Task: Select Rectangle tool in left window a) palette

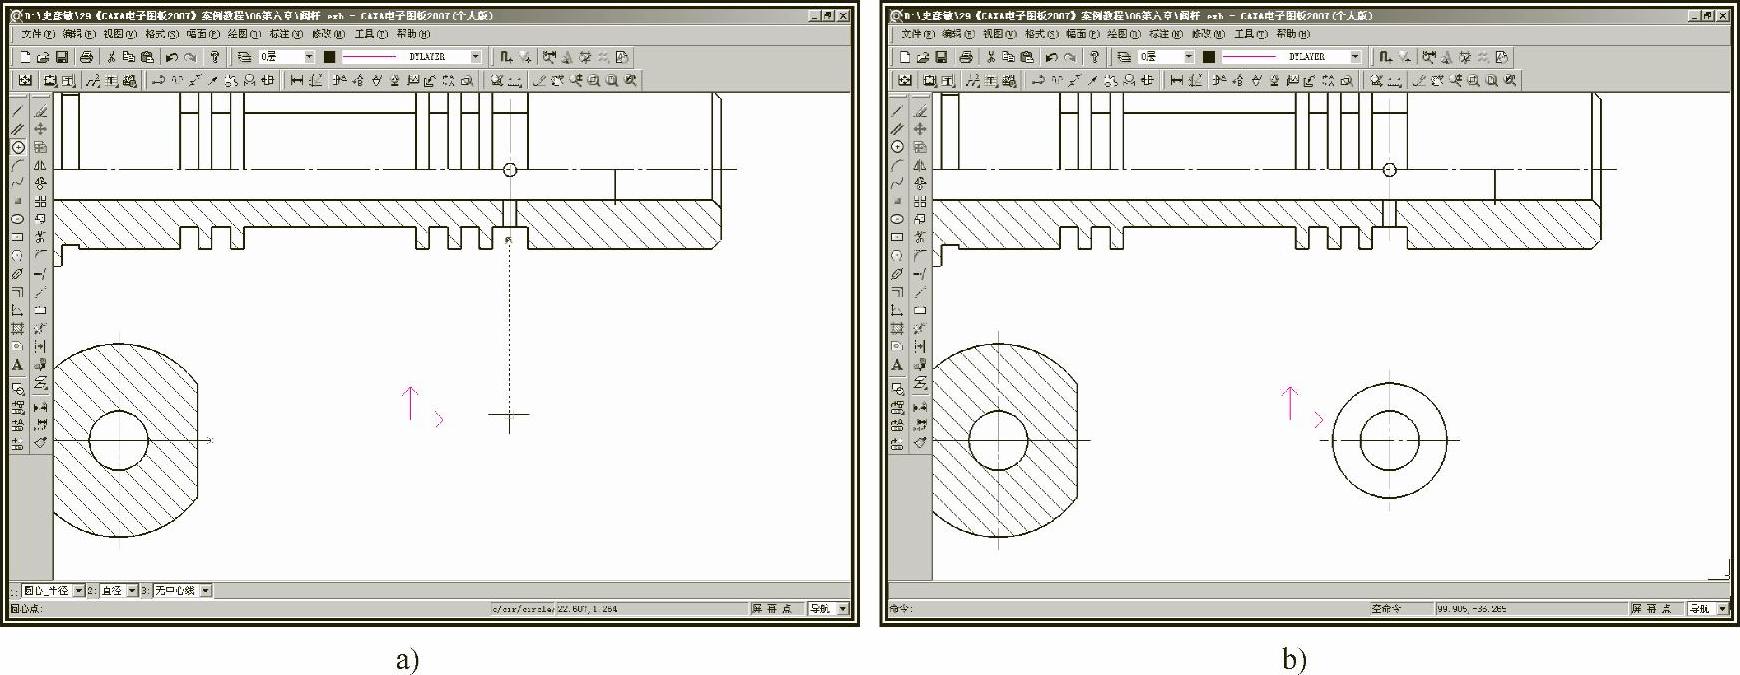Action: pyautogui.click(x=18, y=237)
